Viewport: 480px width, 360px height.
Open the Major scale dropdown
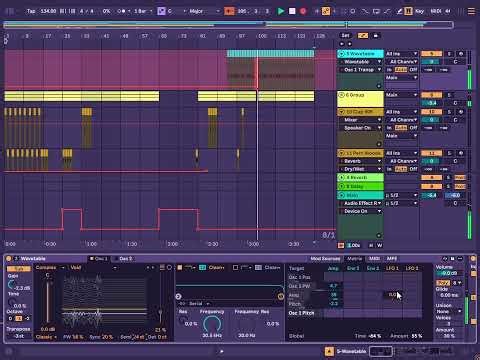204,11
